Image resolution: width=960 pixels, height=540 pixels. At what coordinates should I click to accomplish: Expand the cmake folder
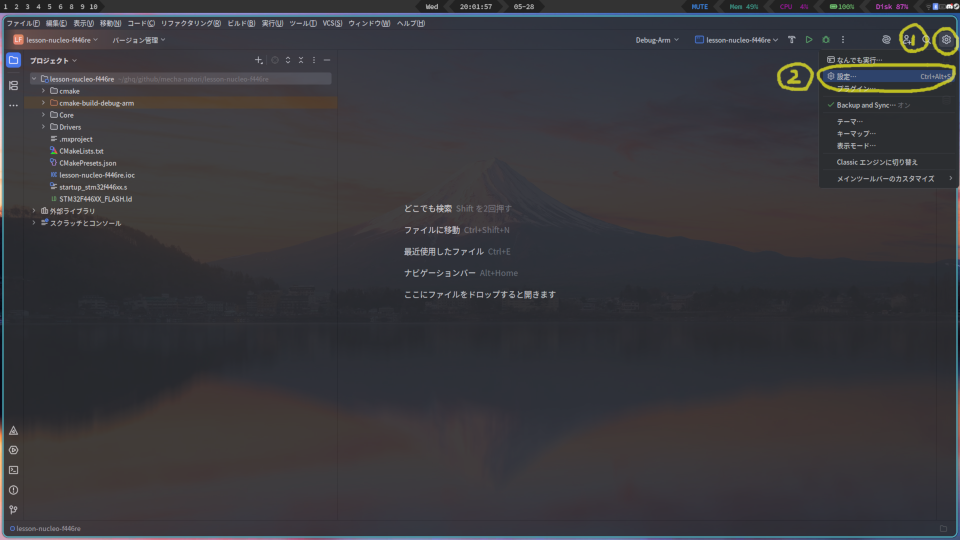(43, 91)
